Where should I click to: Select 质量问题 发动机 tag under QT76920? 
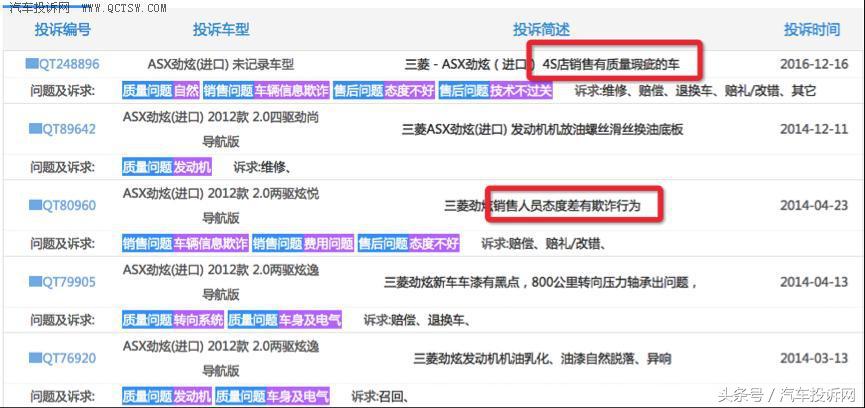tap(167, 396)
